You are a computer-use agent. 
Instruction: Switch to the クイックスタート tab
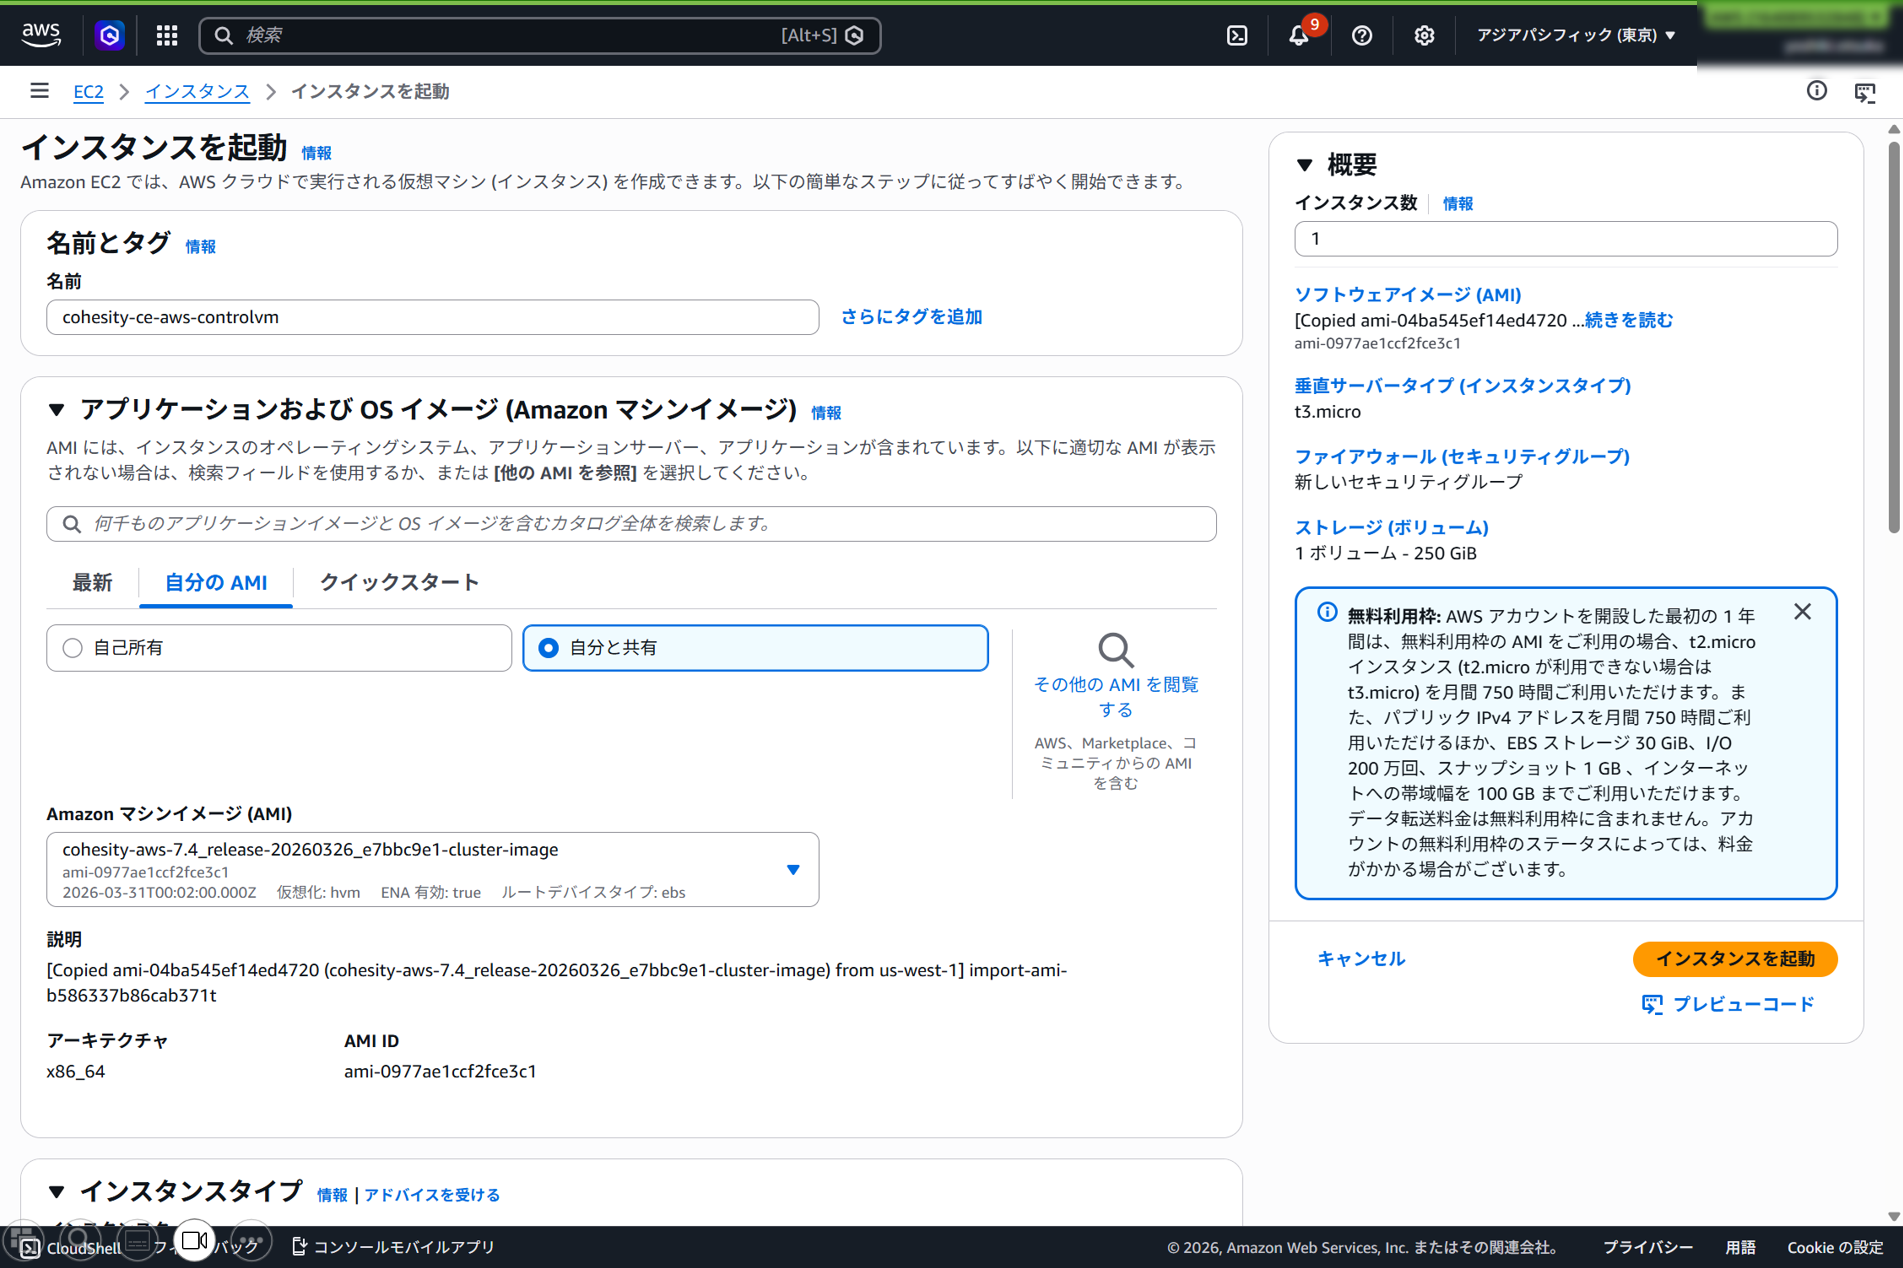click(x=399, y=582)
